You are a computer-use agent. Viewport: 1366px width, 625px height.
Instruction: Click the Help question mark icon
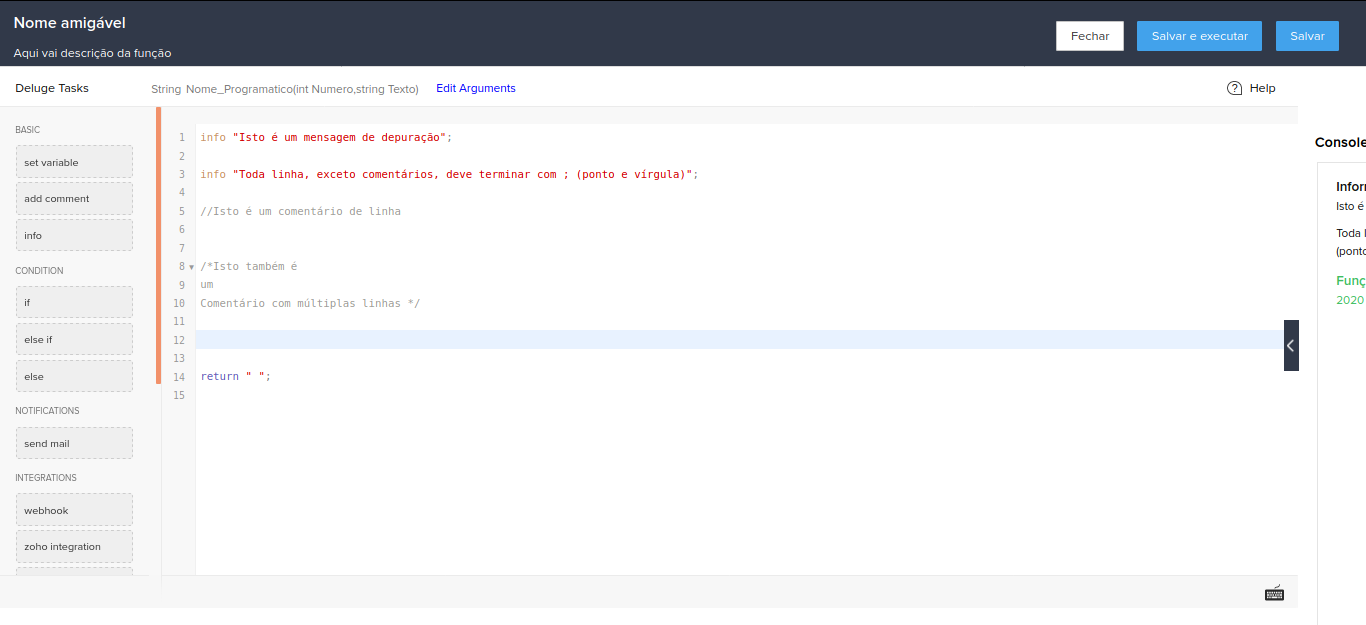point(1234,88)
